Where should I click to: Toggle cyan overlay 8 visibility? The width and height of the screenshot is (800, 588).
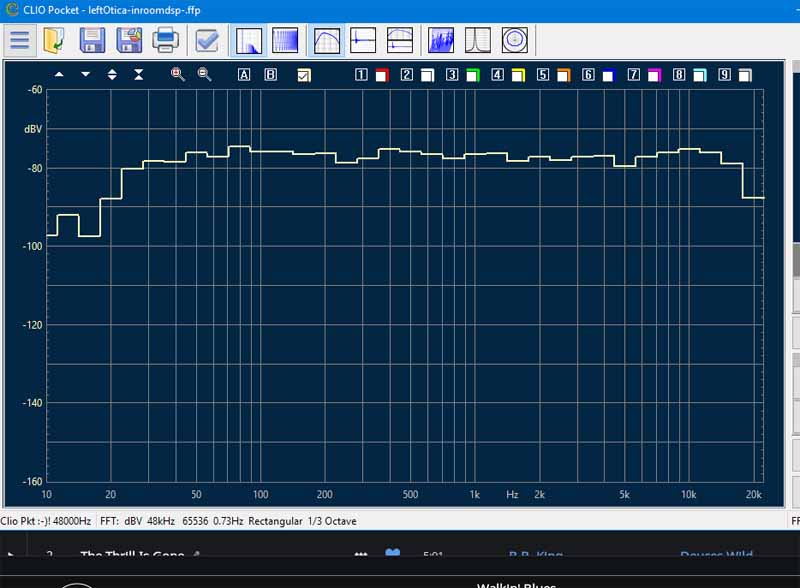700,76
